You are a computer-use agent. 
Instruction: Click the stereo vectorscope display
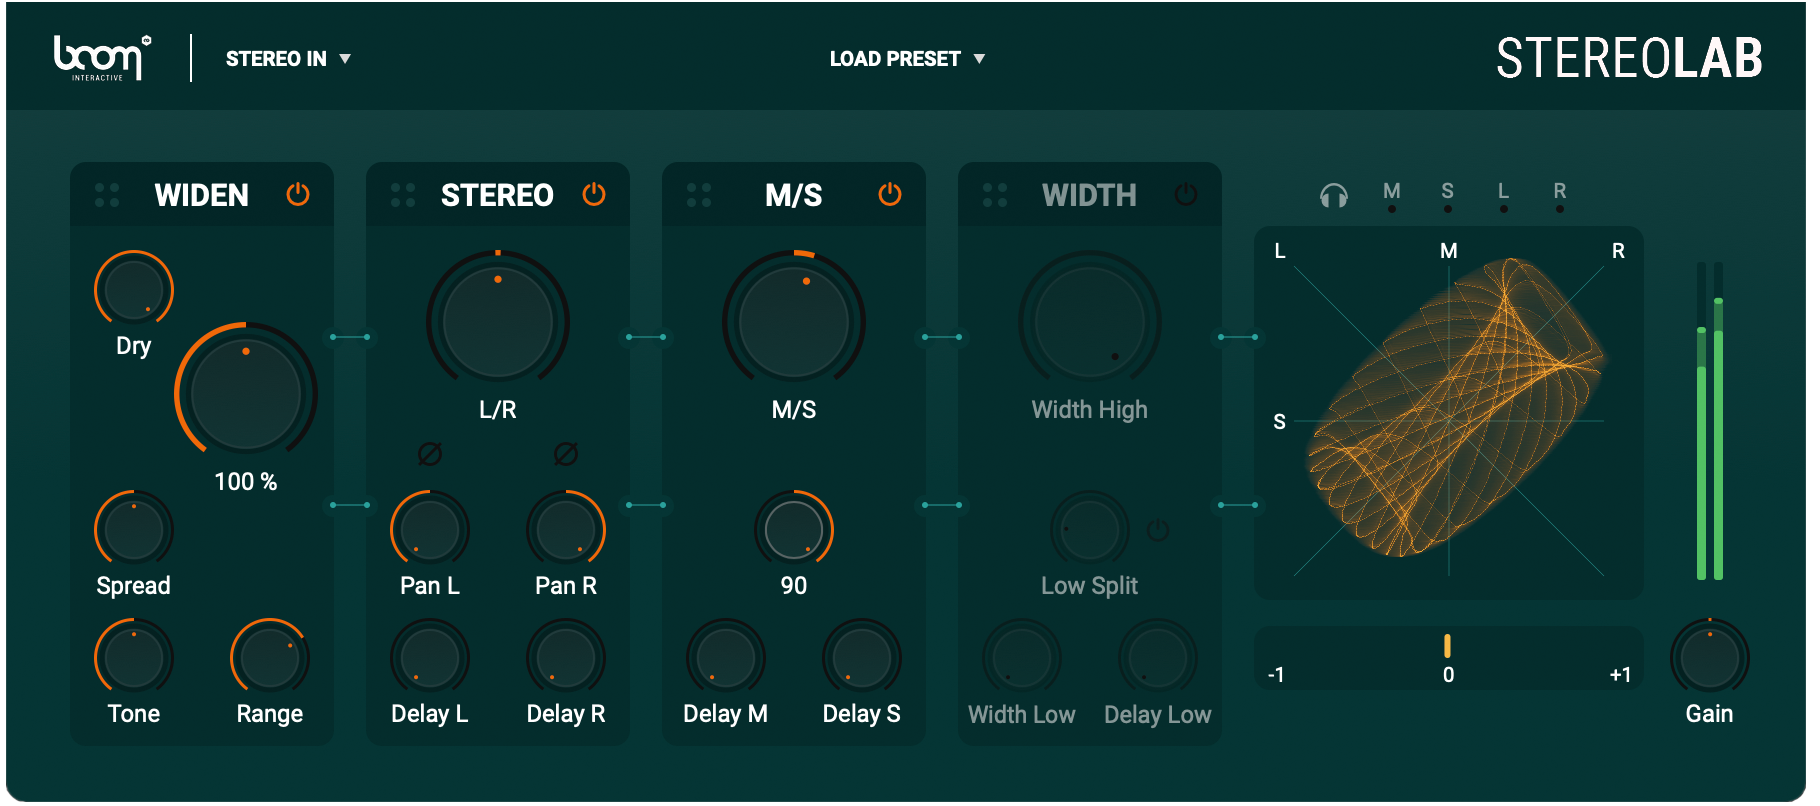click(1448, 412)
